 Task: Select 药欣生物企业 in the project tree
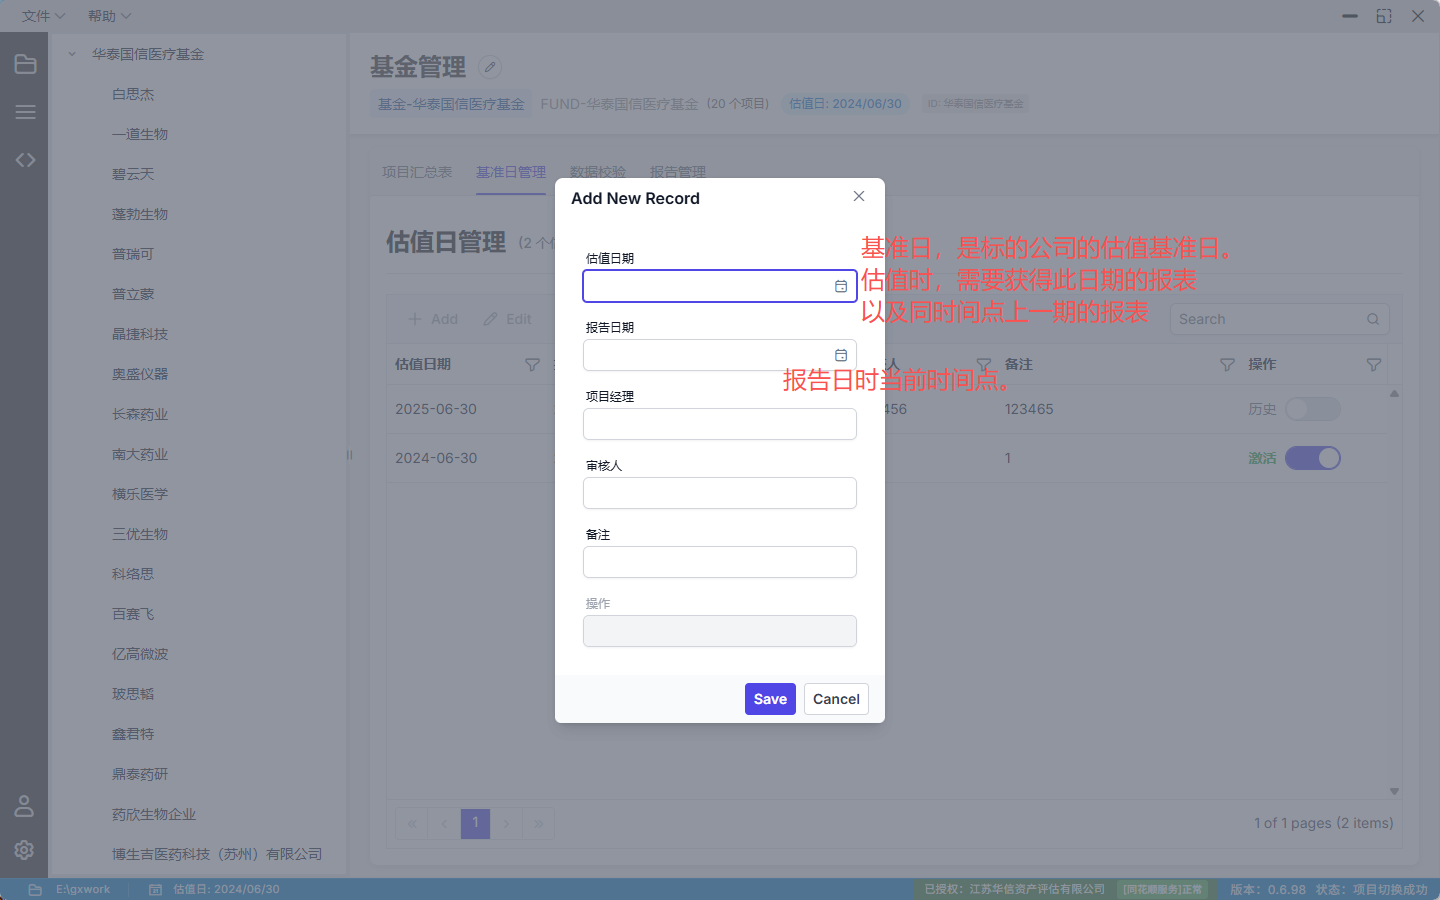(154, 814)
